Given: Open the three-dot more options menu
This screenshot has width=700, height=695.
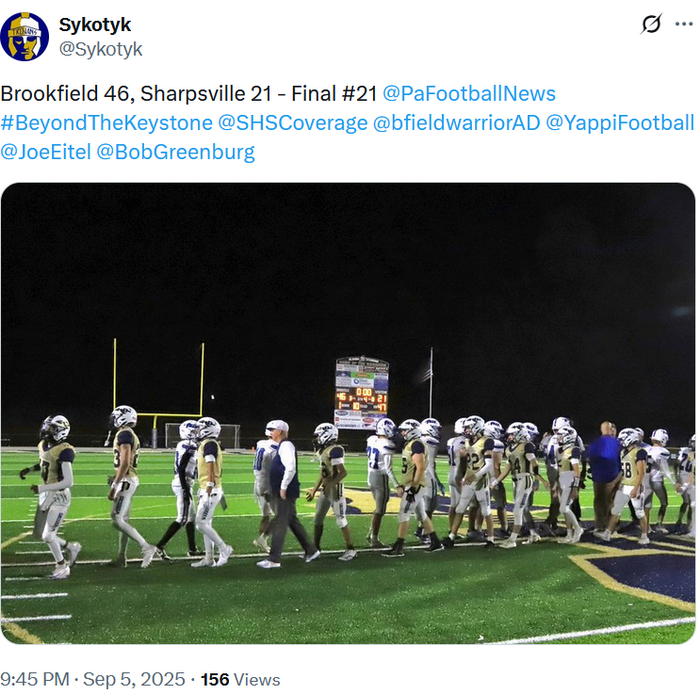Looking at the screenshot, I should pos(684,24).
